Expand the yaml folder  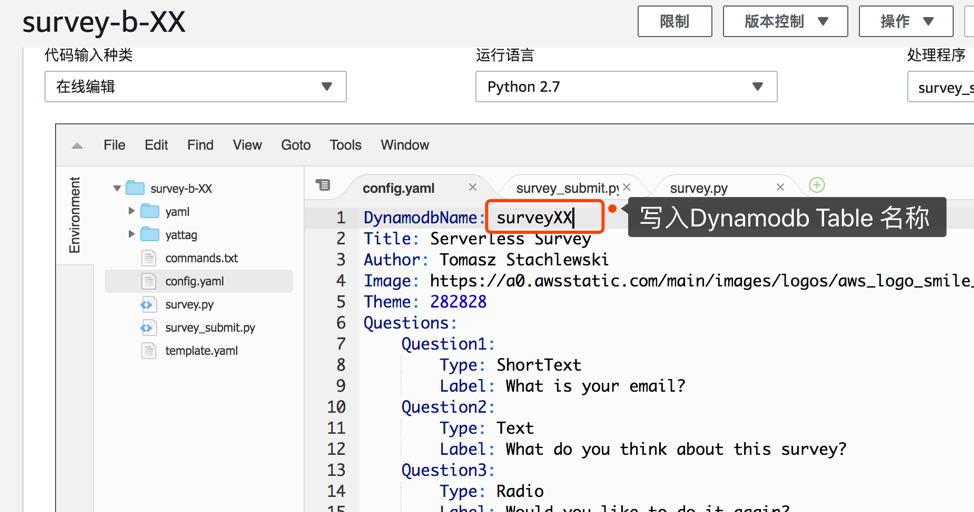(x=132, y=211)
